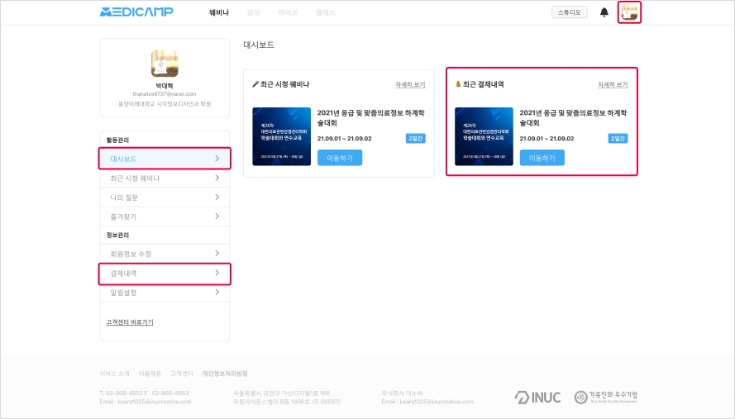735x419 pixels.
Task: Open 결제내역 in the sidebar menu
Action: point(165,273)
